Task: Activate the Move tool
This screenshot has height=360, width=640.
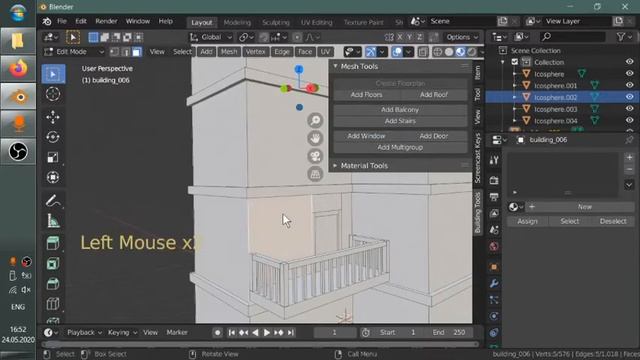Action: pos(53,117)
